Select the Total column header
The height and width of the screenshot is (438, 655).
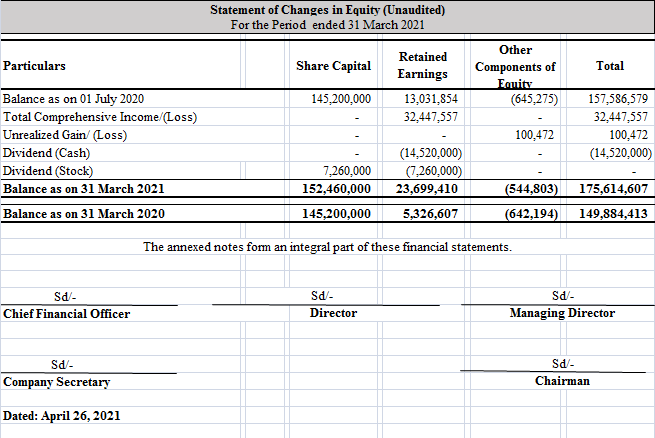coord(609,66)
